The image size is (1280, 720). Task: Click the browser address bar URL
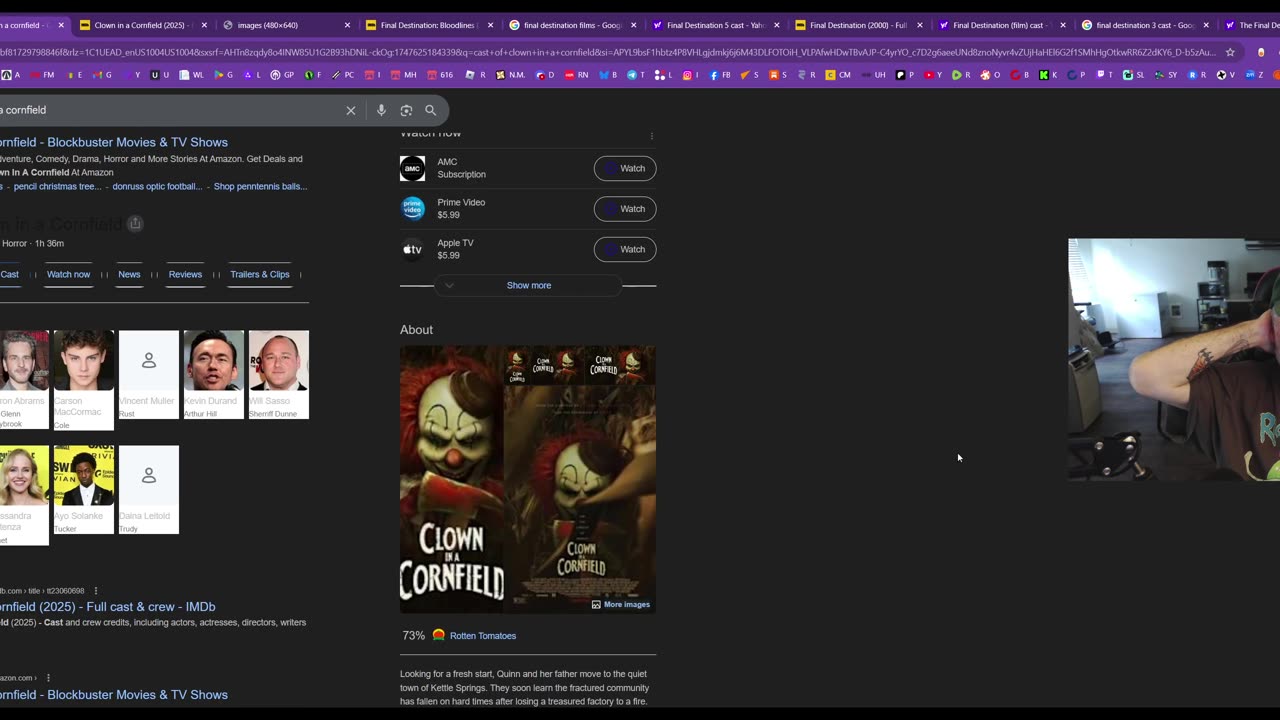(x=608, y=52)
